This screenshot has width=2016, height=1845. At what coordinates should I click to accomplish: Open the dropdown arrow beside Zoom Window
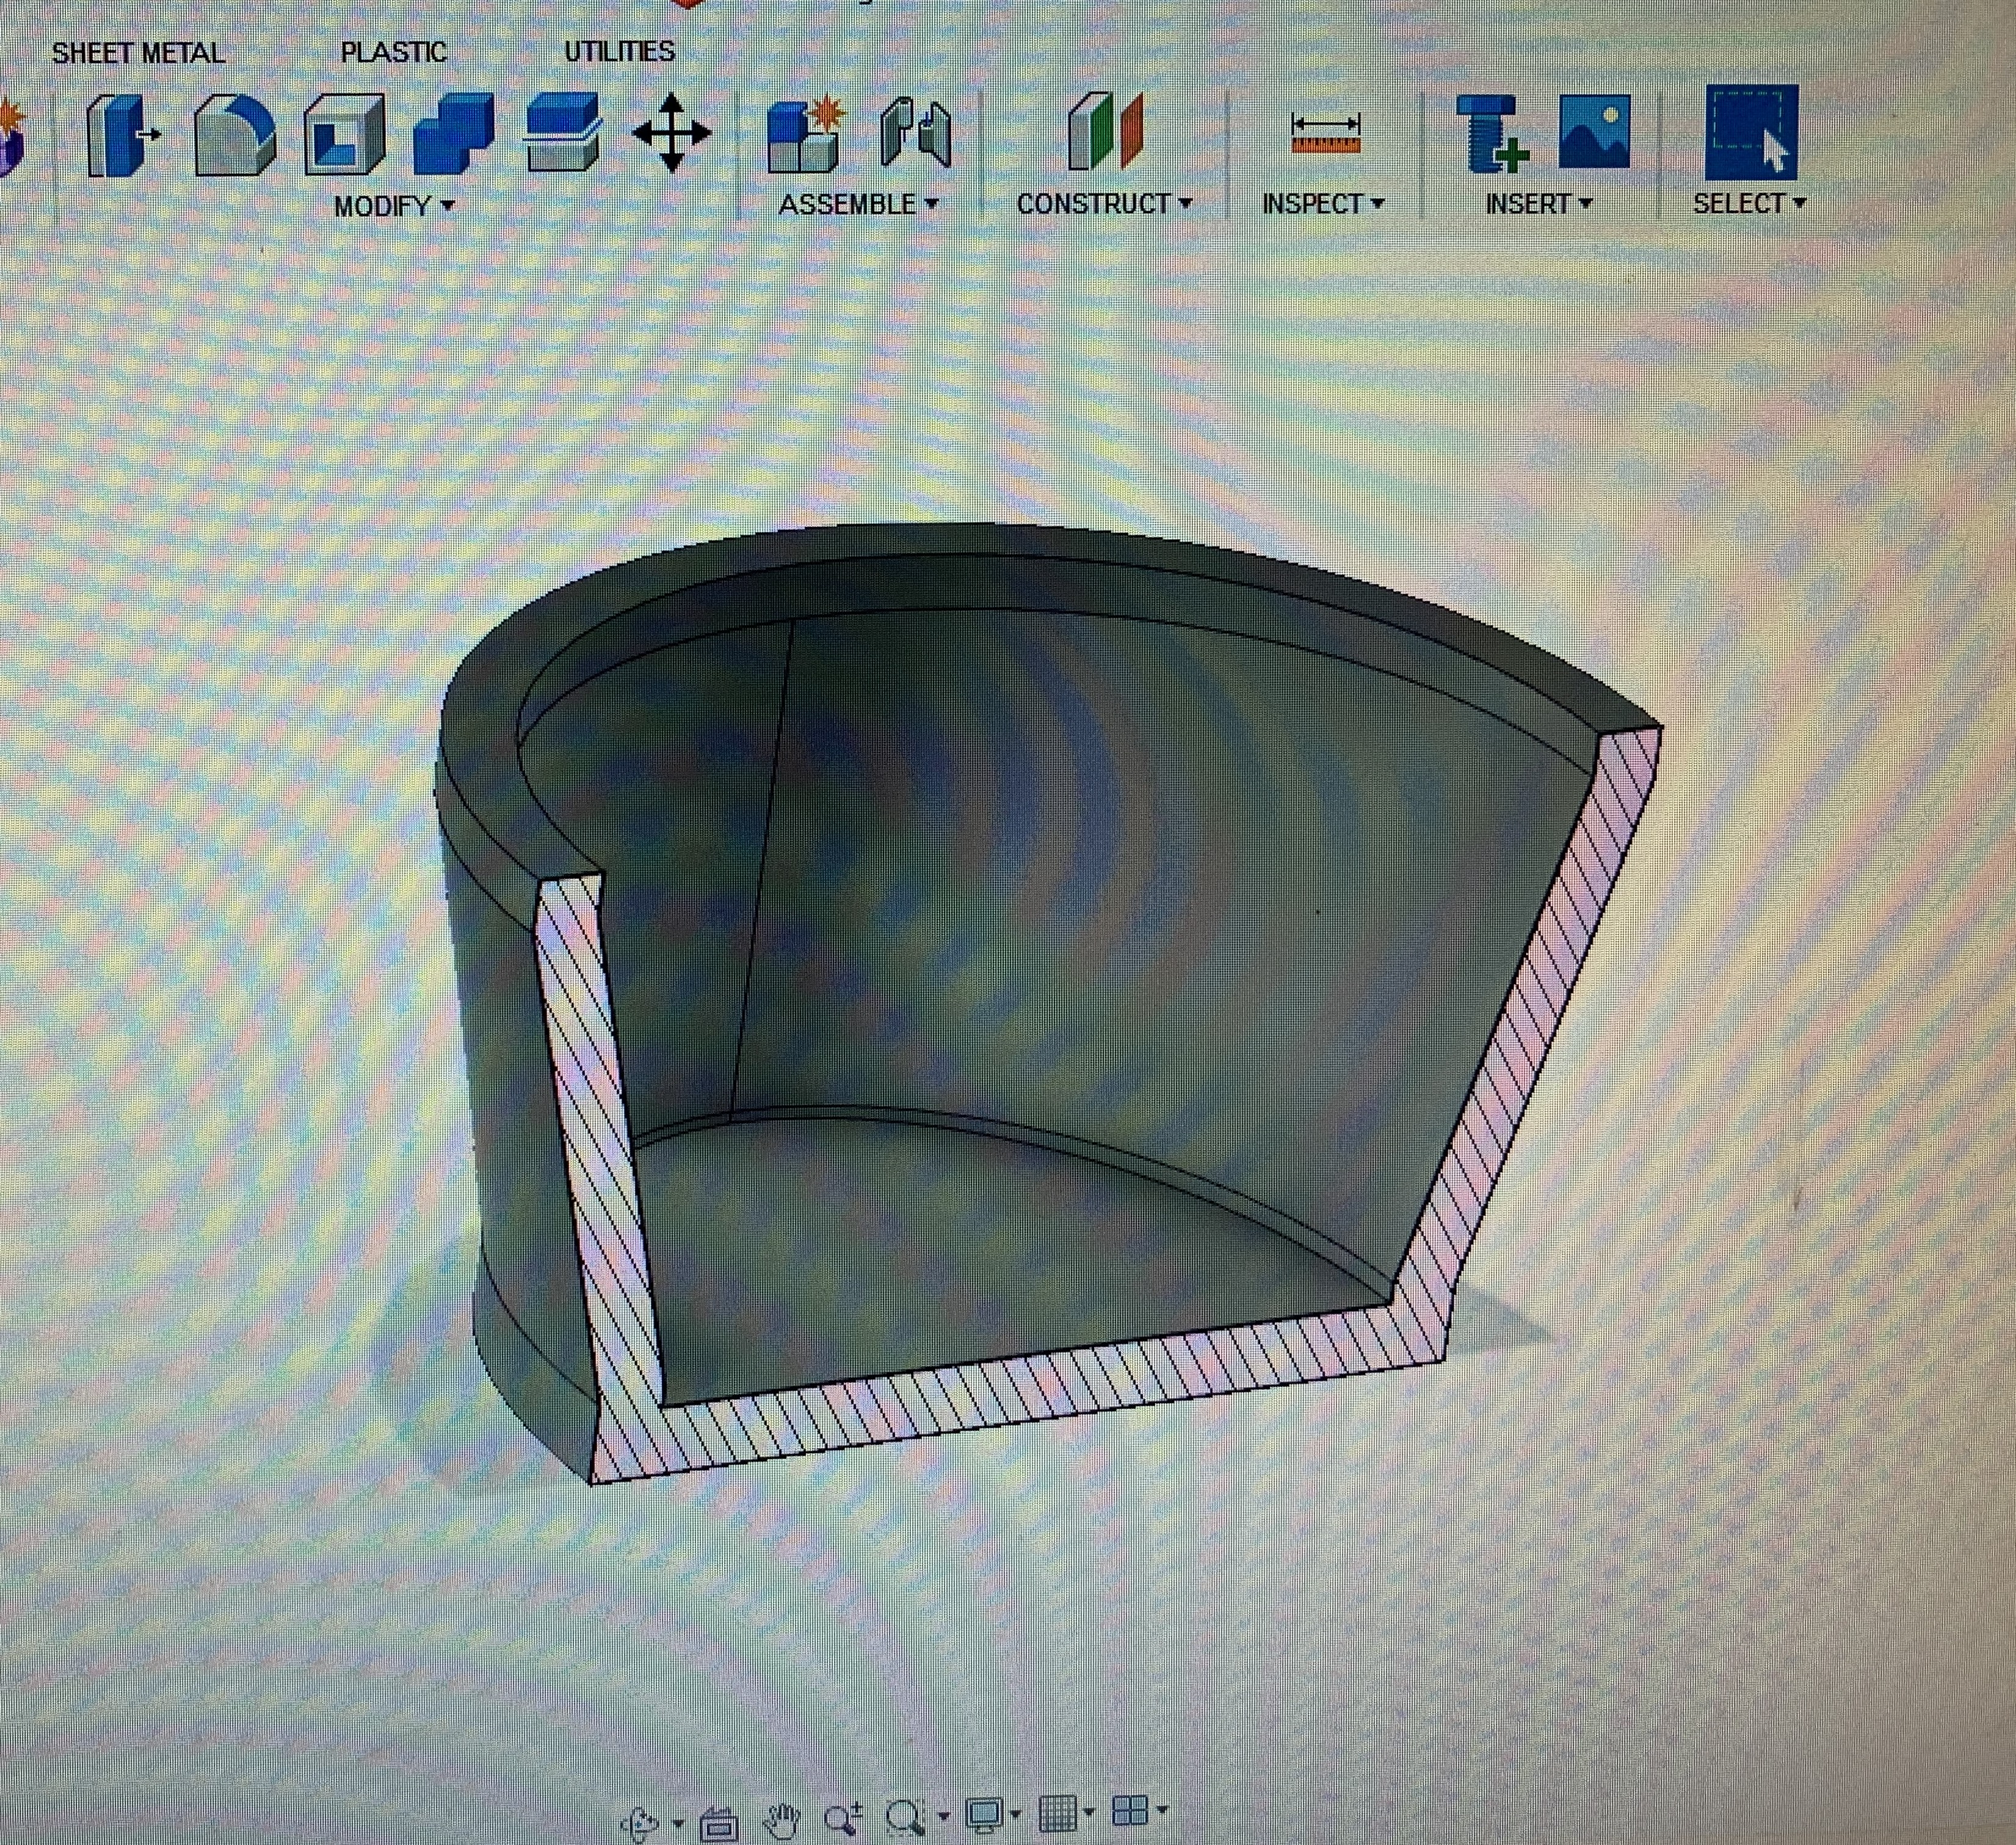(943, 1816)
